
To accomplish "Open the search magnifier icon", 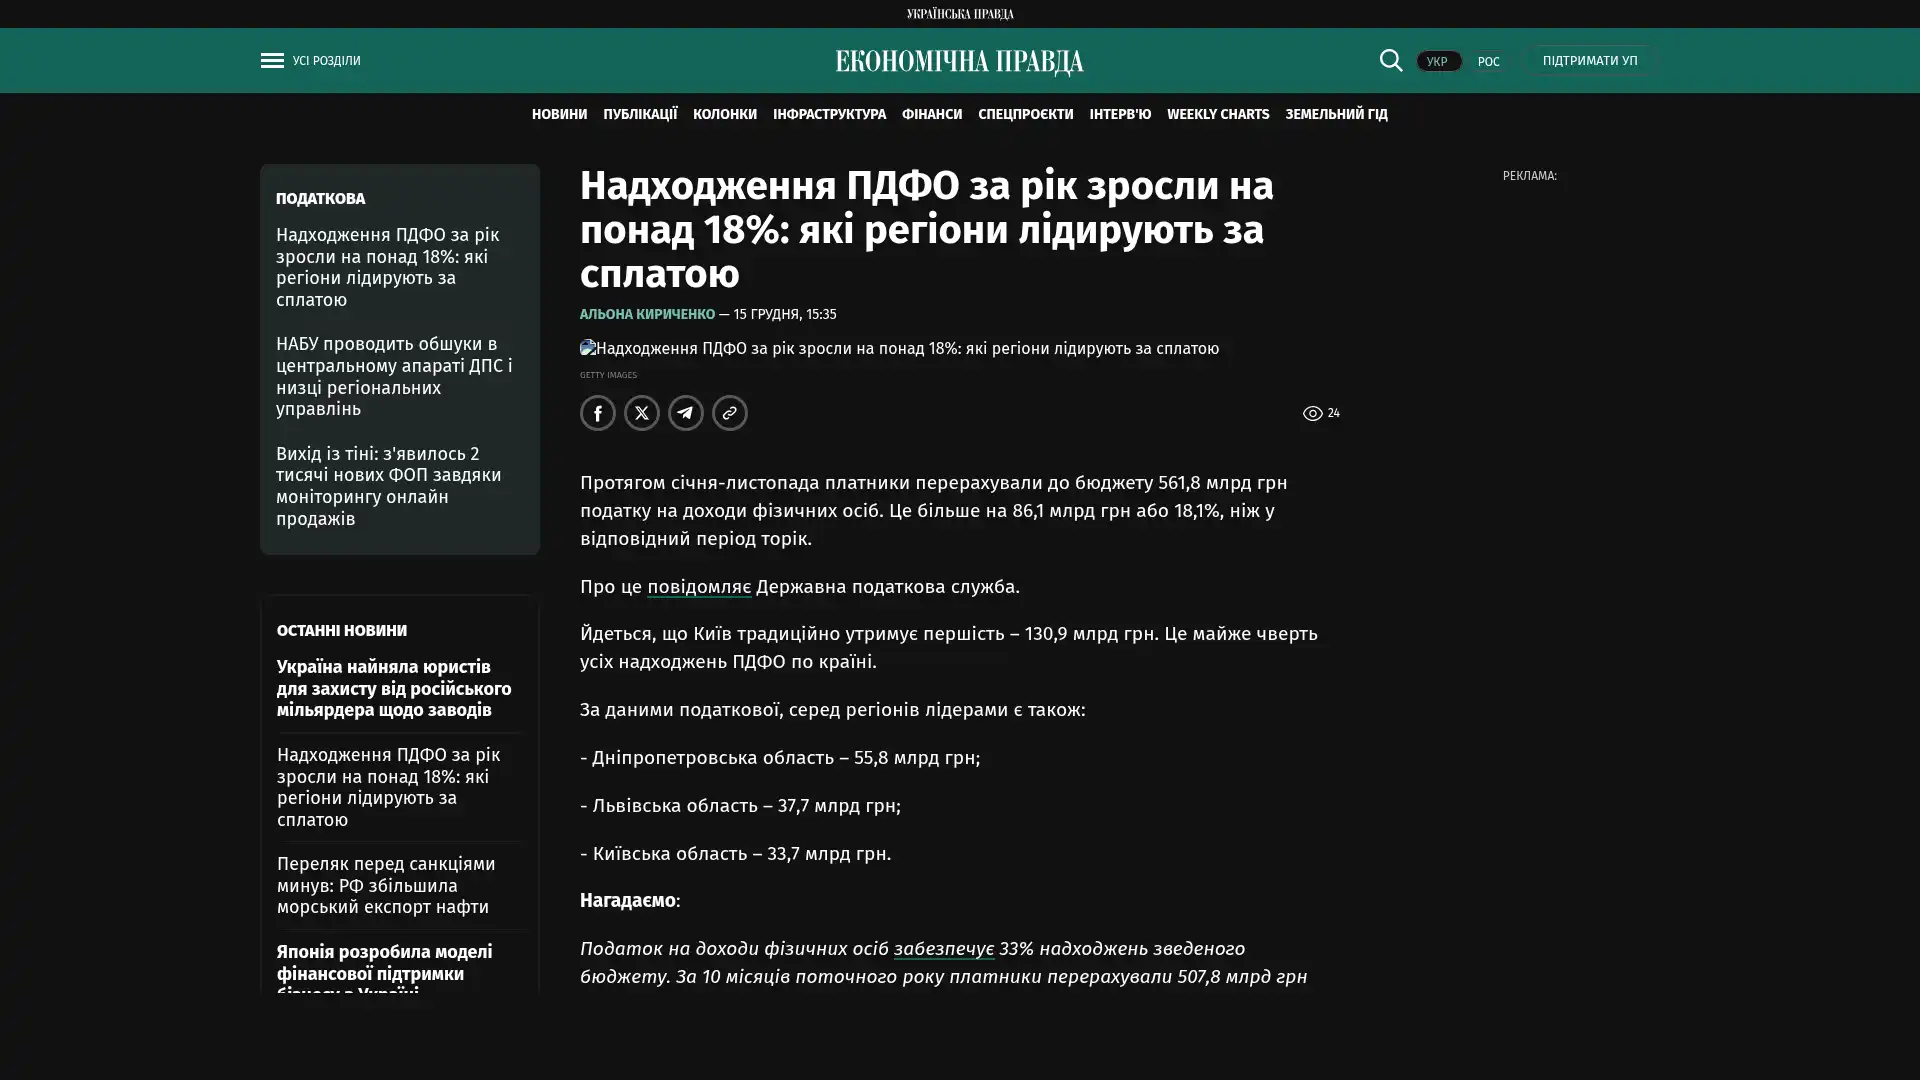I will (x=1390, y=60).
